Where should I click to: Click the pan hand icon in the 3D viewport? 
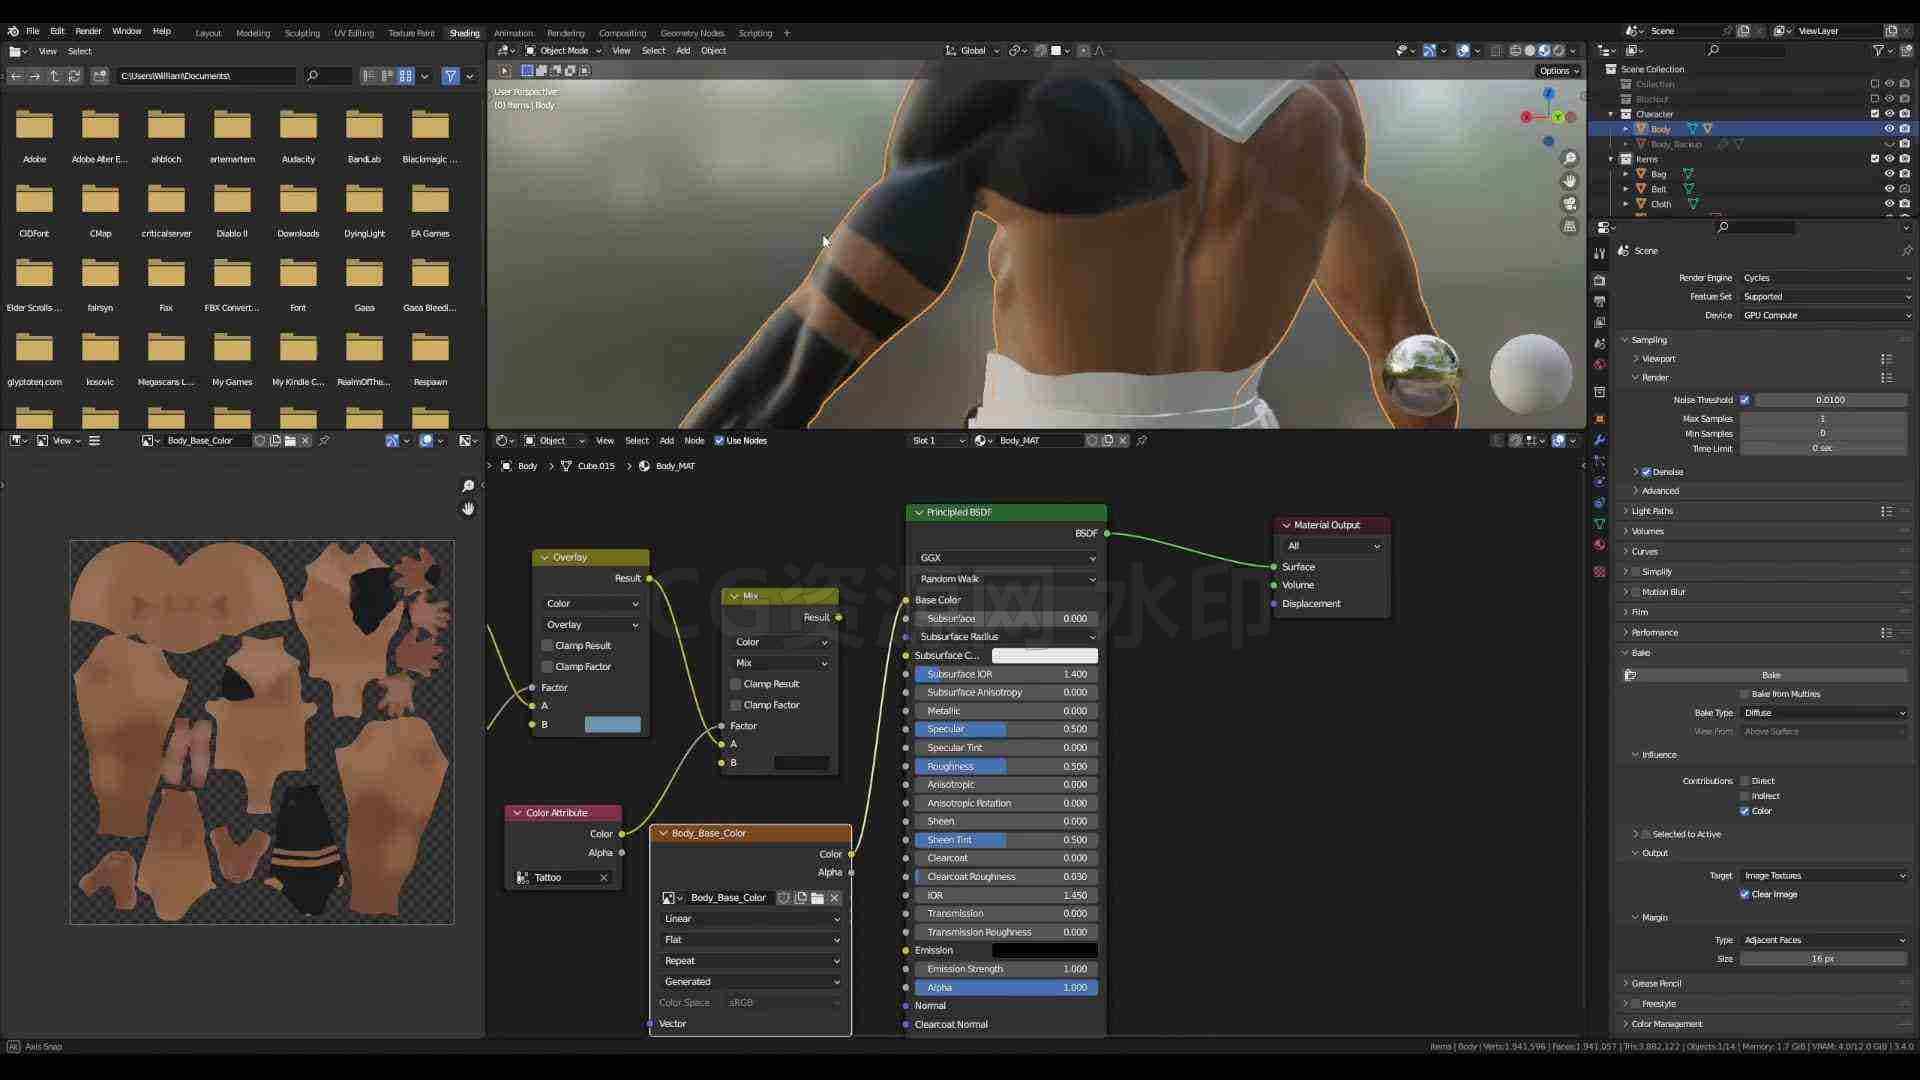coord(1569,181)
